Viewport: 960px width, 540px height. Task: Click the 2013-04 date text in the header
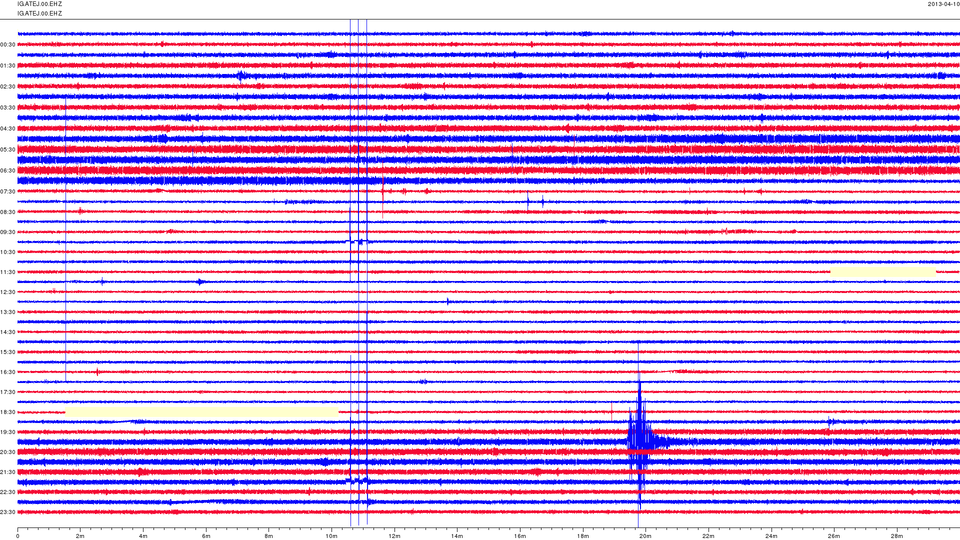click(x=943, y=4)
